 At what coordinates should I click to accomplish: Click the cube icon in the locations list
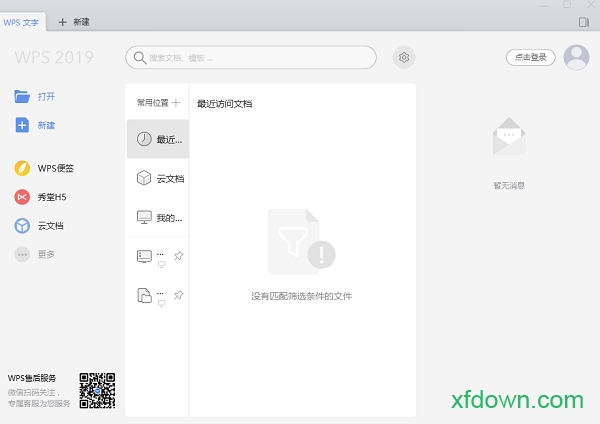[144, 178]
